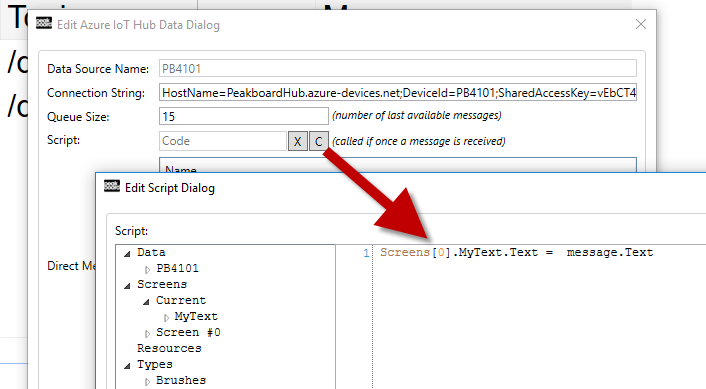Screen dimensions: 706x389
Task: Click the Script Code text field
Action: click(x=223, y=141)
